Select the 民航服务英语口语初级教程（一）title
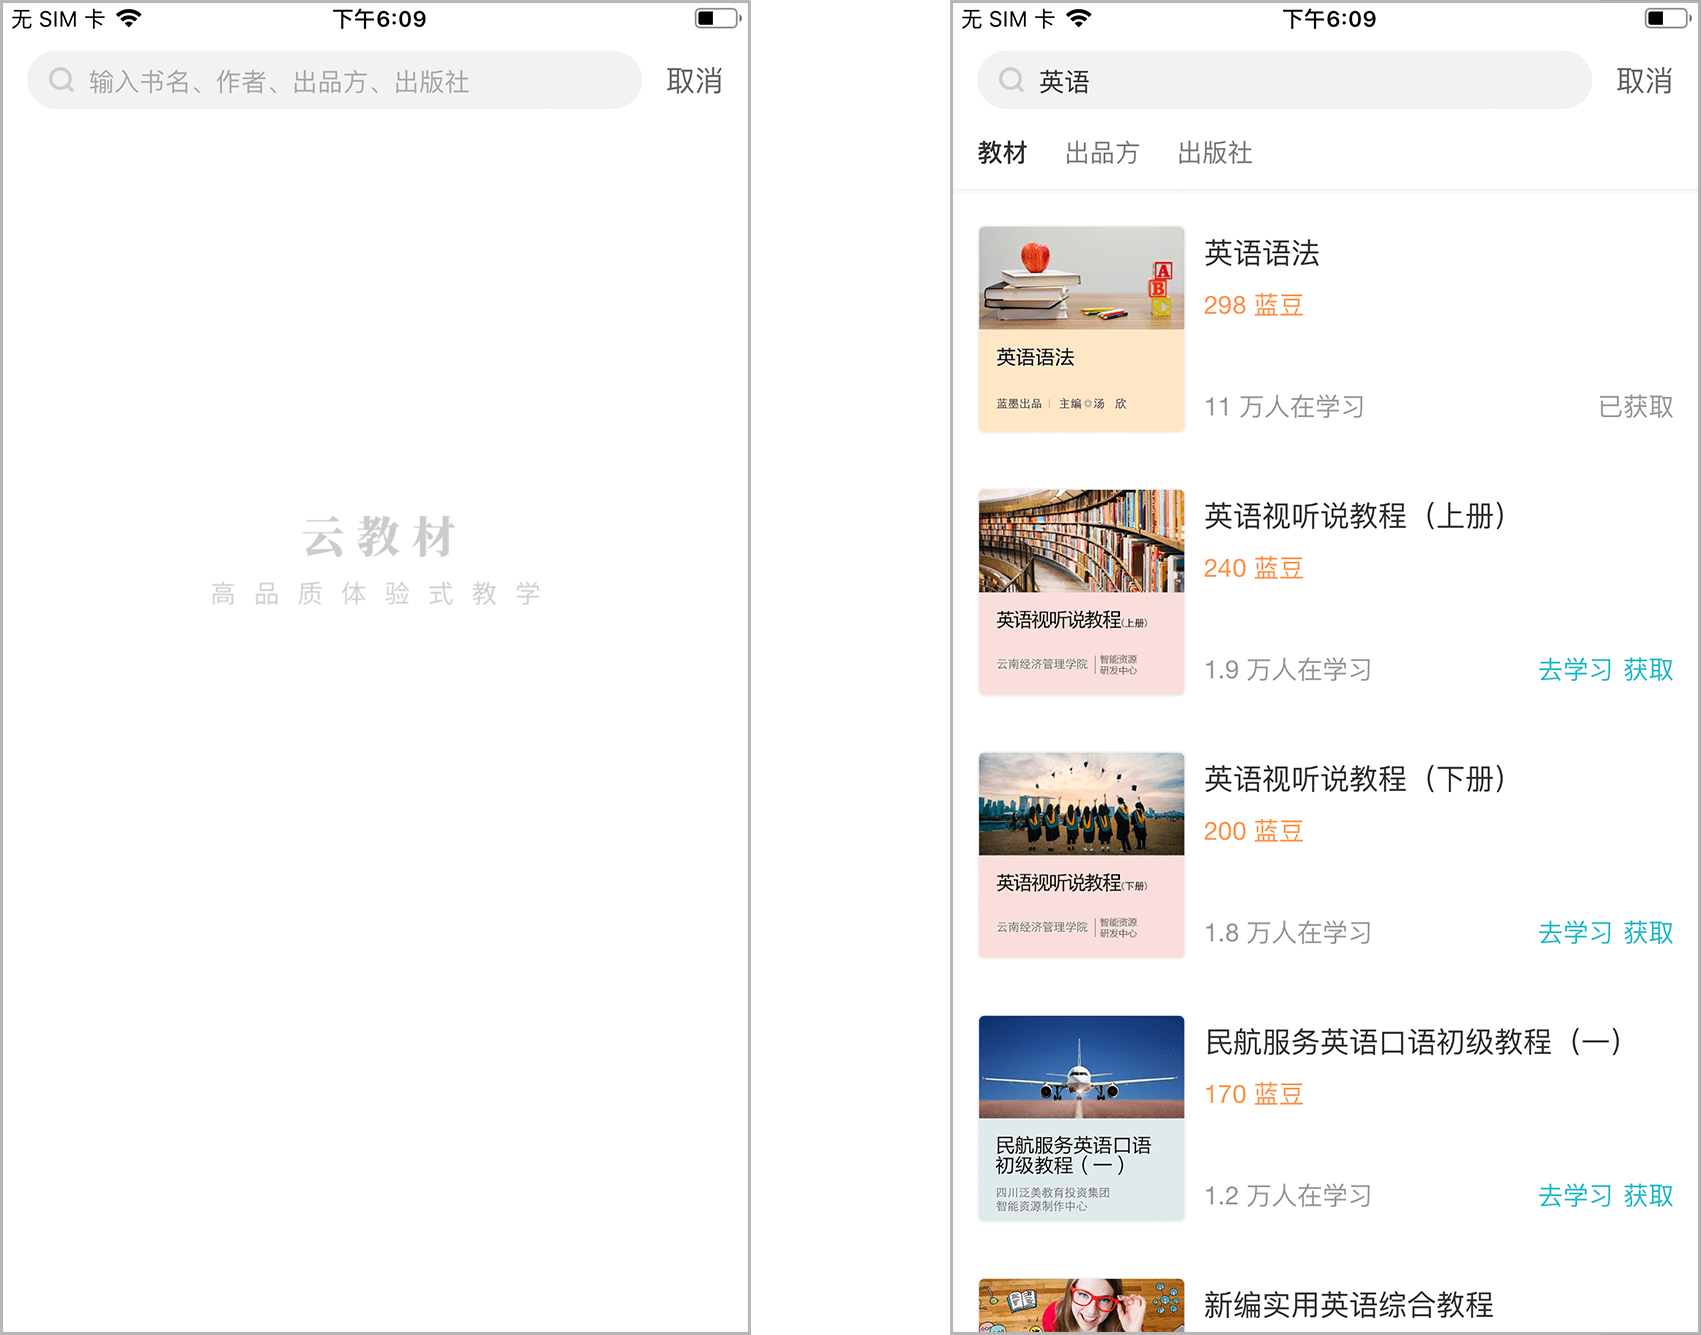The height and width of the screenshot is (1335, 1701). [1413, 1043]
